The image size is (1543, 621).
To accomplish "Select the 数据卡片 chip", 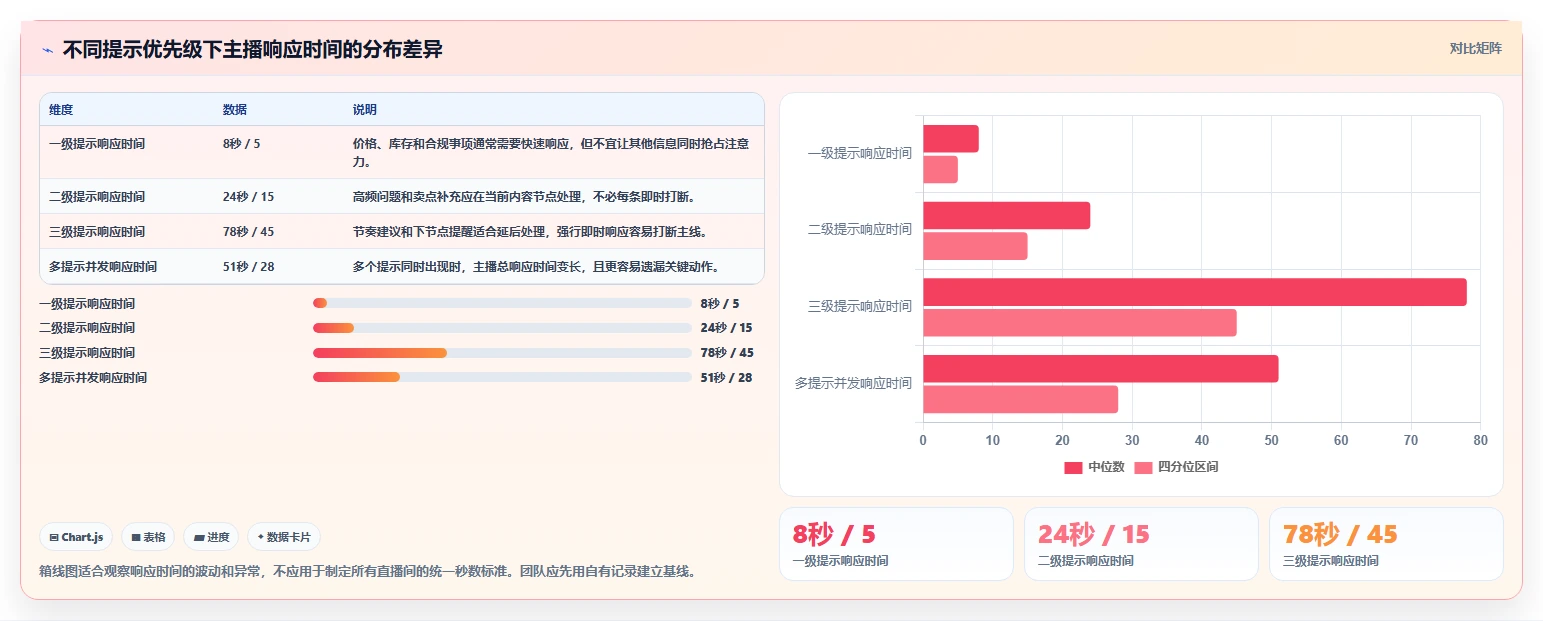I will tap(284, 537).
